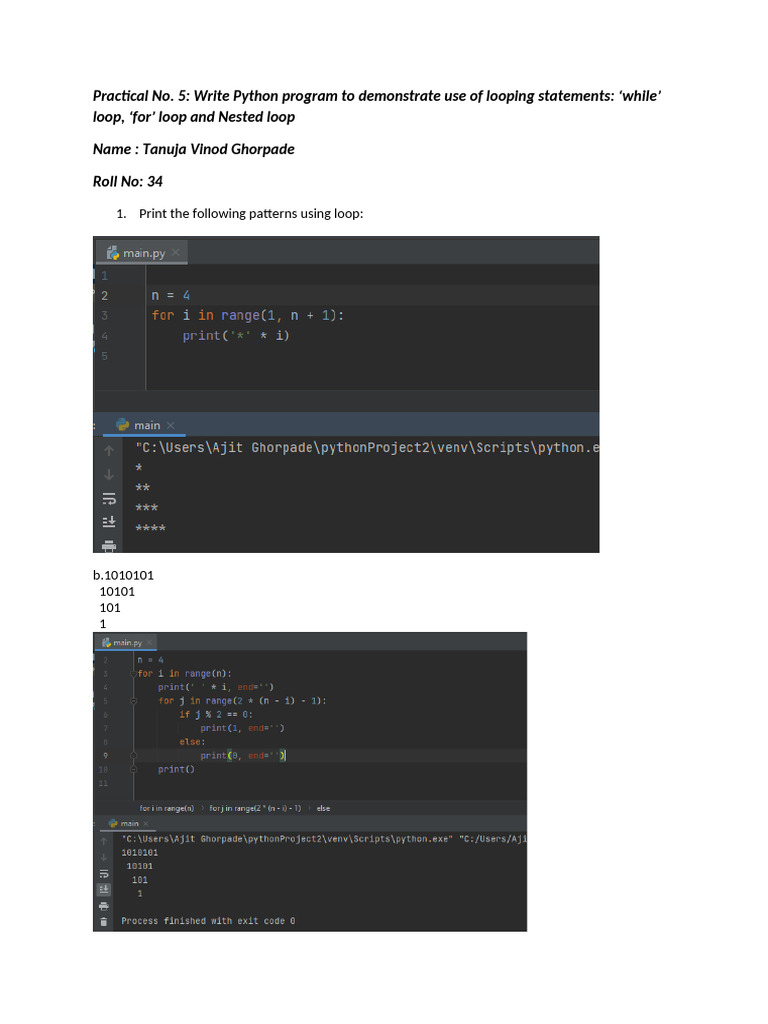Click scroll-to-end icon in first run console
Viewport: 768px width, 1024px height.
[x=109, y=522]
